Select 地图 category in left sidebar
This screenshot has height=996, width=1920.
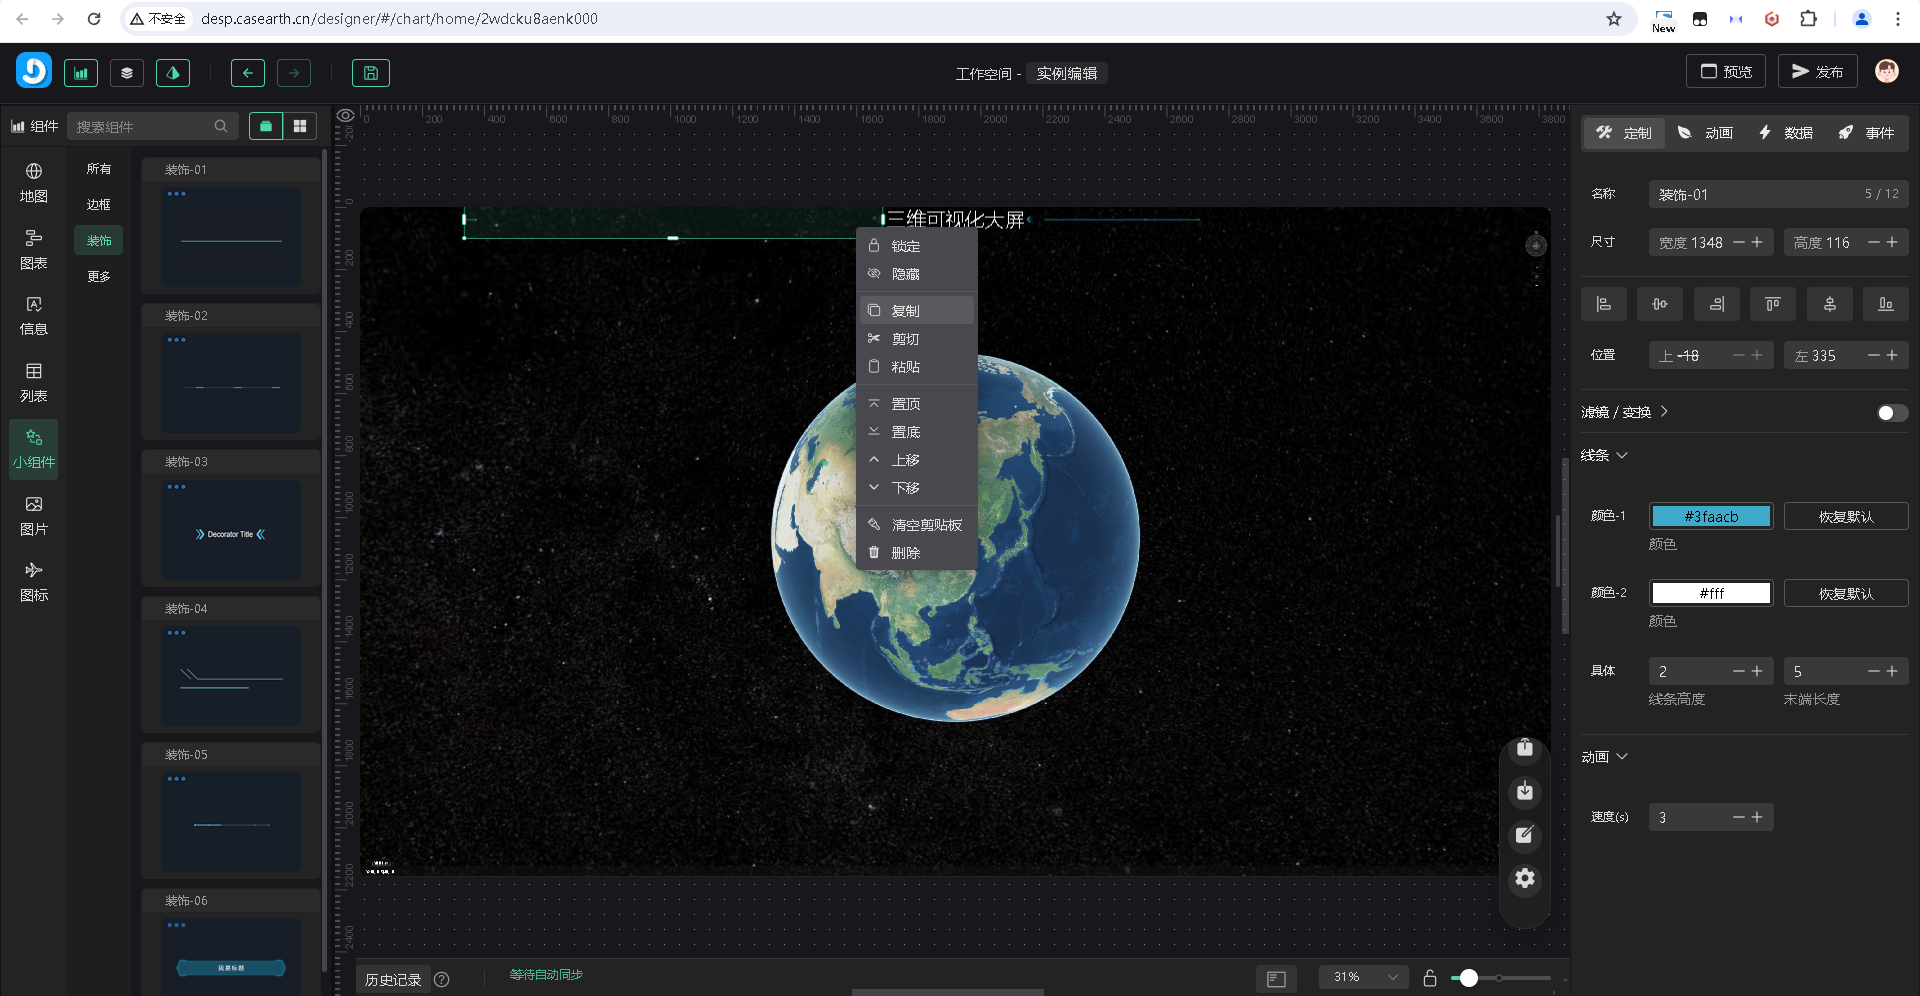(33, 183)
